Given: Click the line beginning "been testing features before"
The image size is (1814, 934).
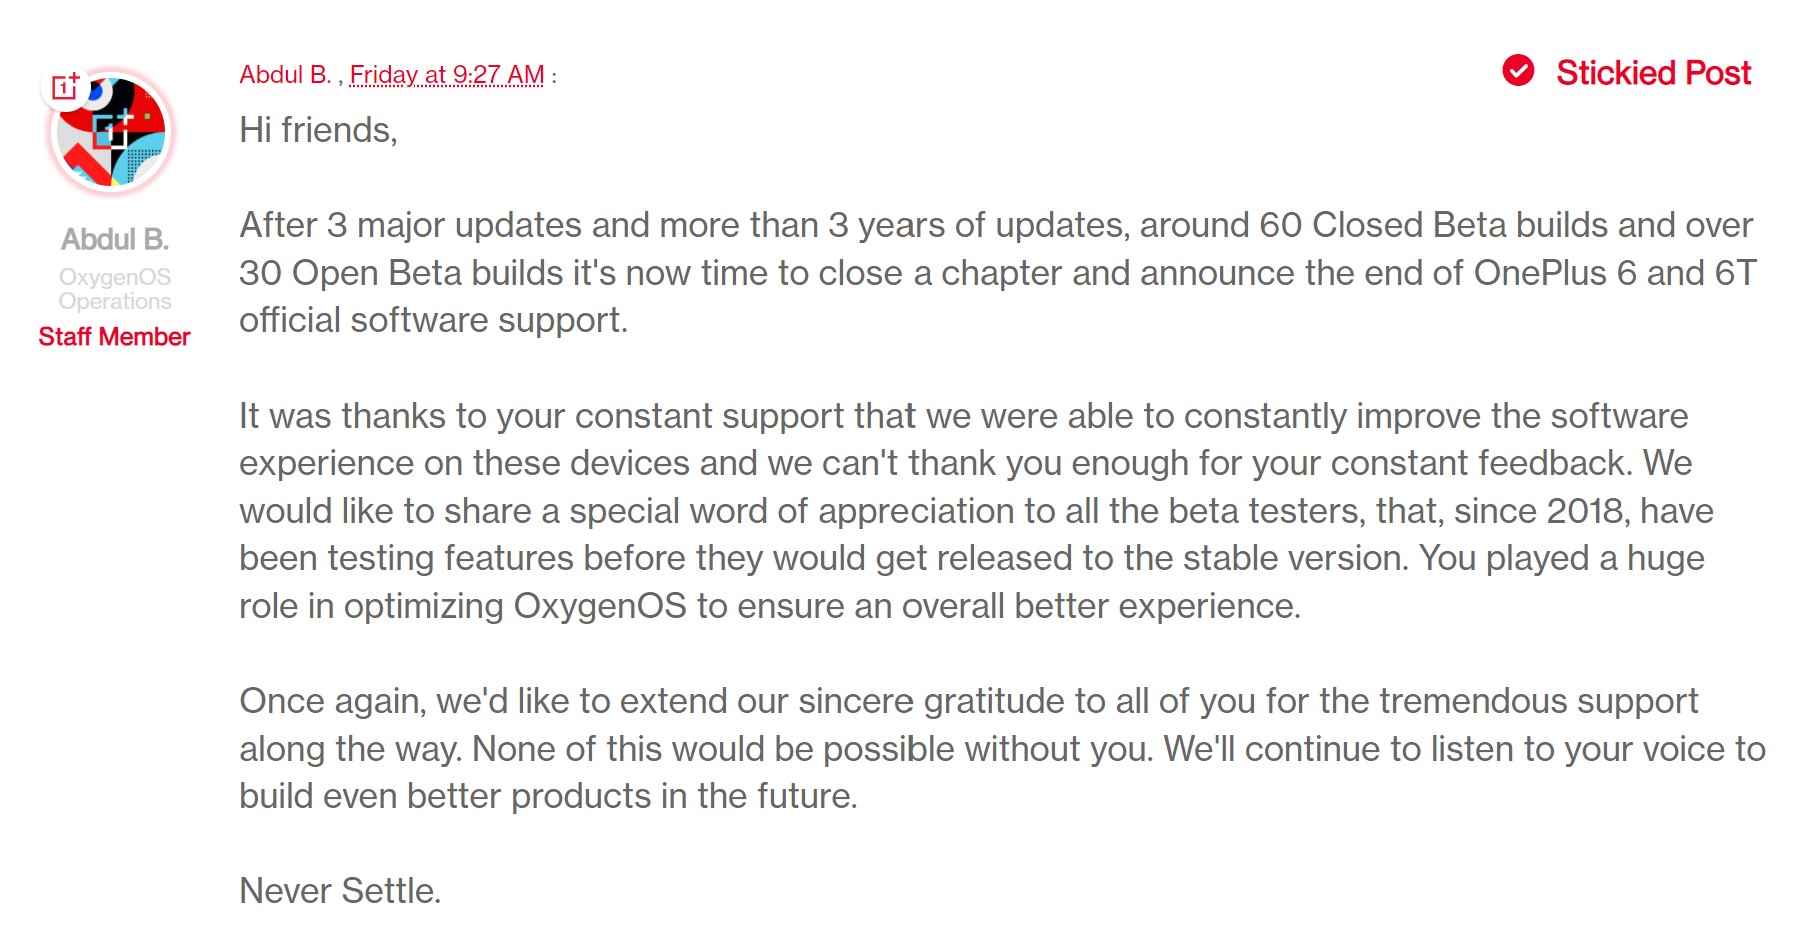Looking at the screenshot, I should (971, 558).
